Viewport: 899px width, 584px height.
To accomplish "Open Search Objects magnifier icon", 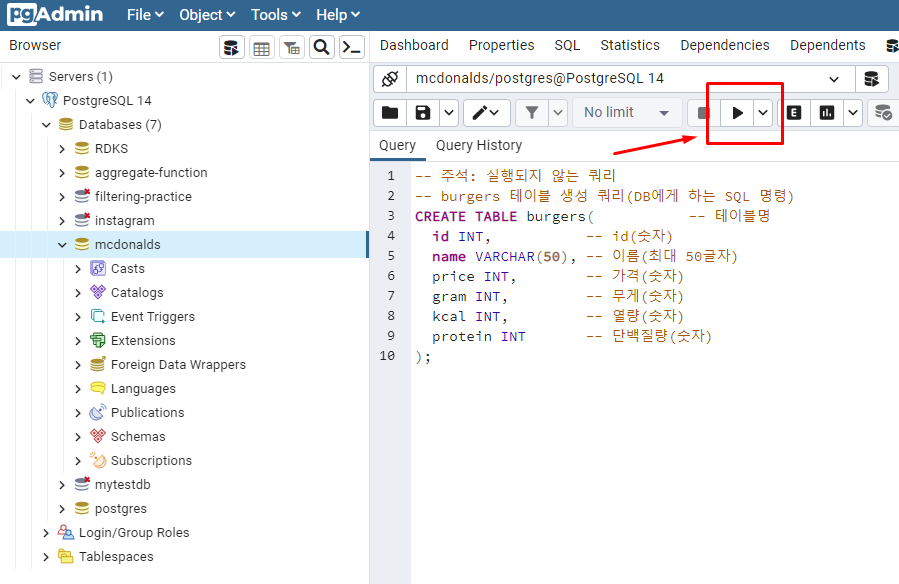I will point(322,48).
